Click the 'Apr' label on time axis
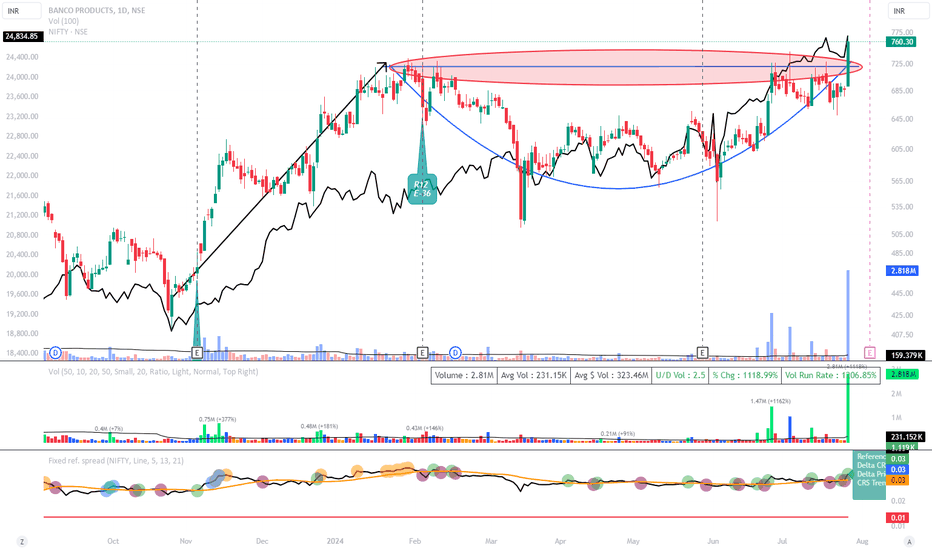The image size is (932, 550). 560,541
